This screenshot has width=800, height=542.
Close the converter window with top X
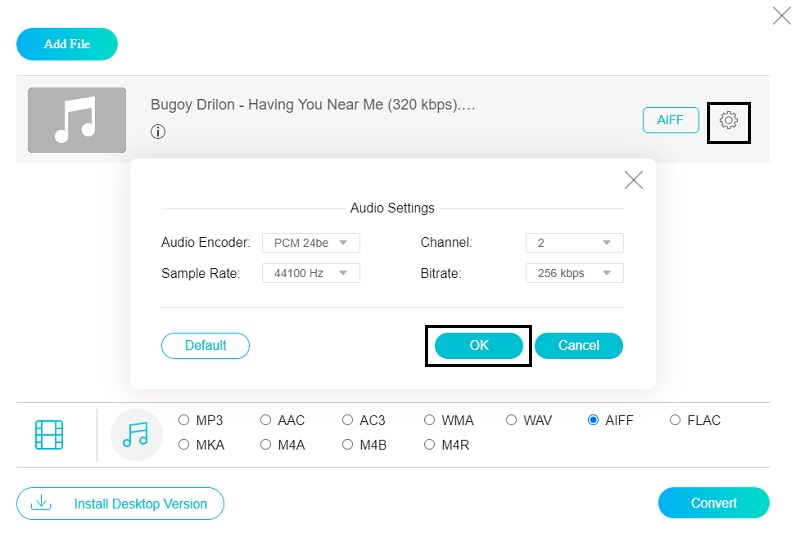click(x=781, y=15)
